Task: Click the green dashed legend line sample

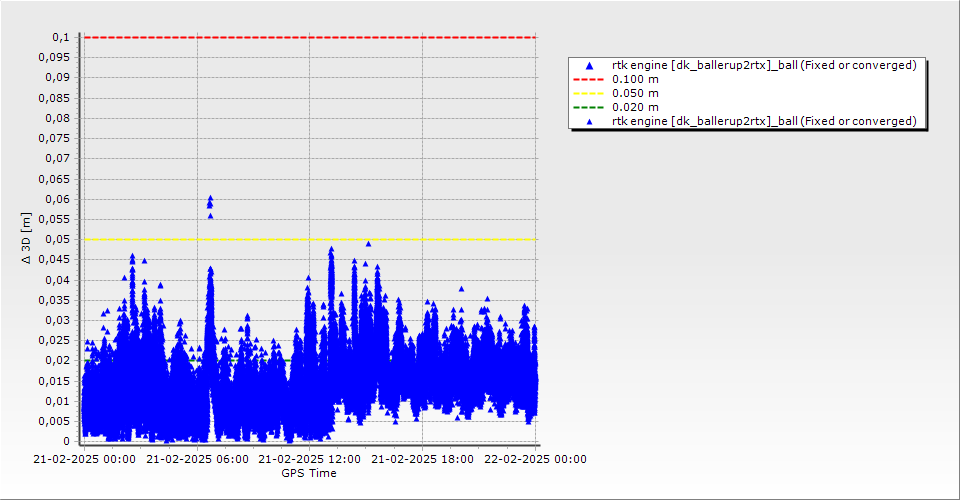Action: [x=588, y=108]
